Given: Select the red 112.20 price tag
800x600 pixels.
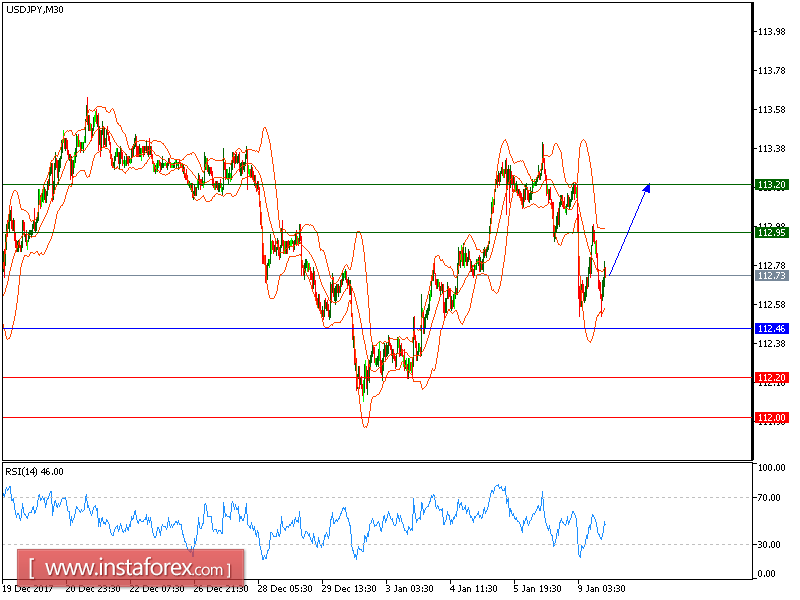Looking at the screenshot, I should pyautogui.click(x=770, y=375).
